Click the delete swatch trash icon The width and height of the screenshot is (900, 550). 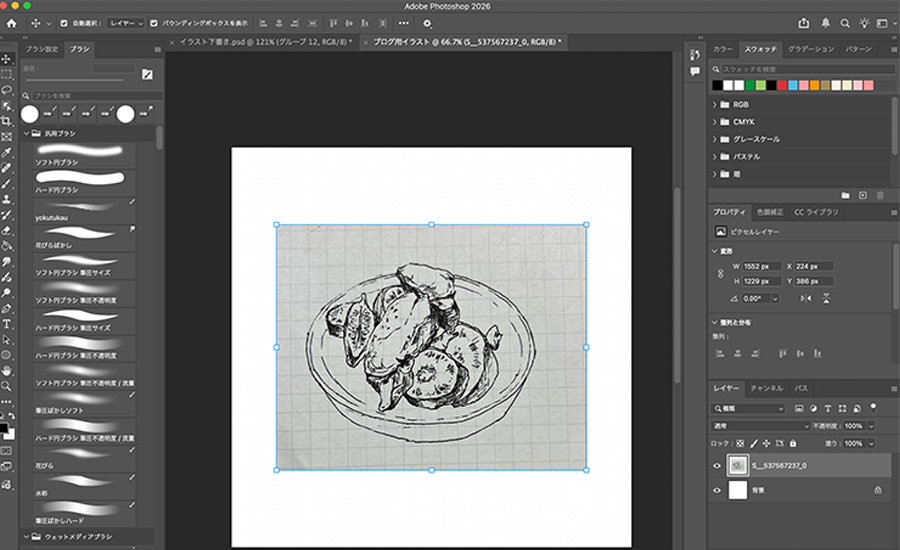[x=880, y=195]
